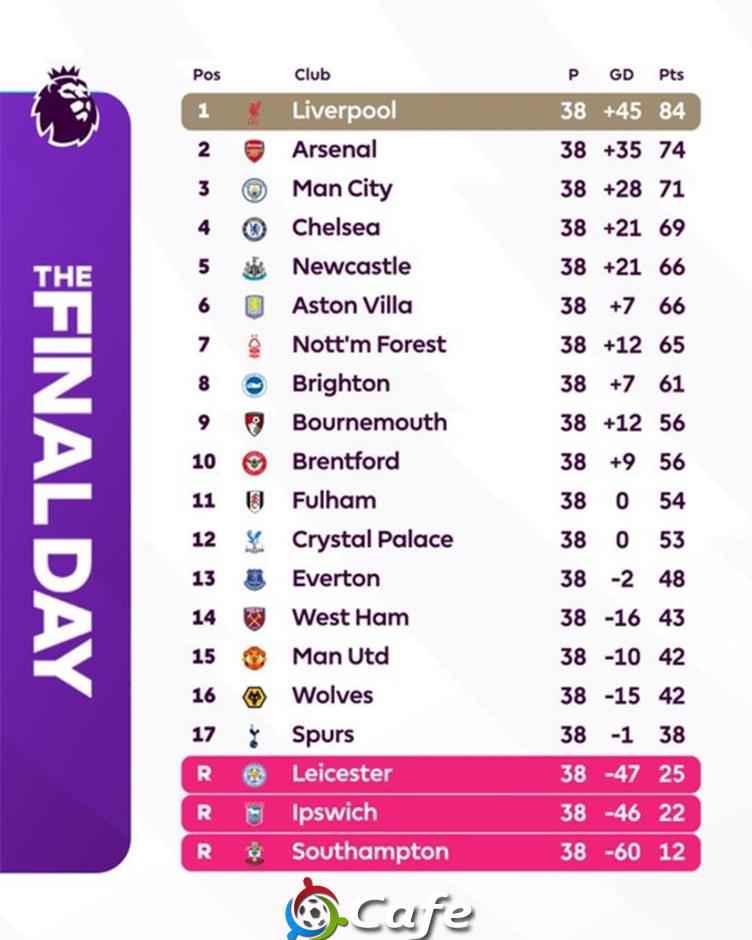Click the Liverpool club crest
752x940 pixels.
[254, 112]
